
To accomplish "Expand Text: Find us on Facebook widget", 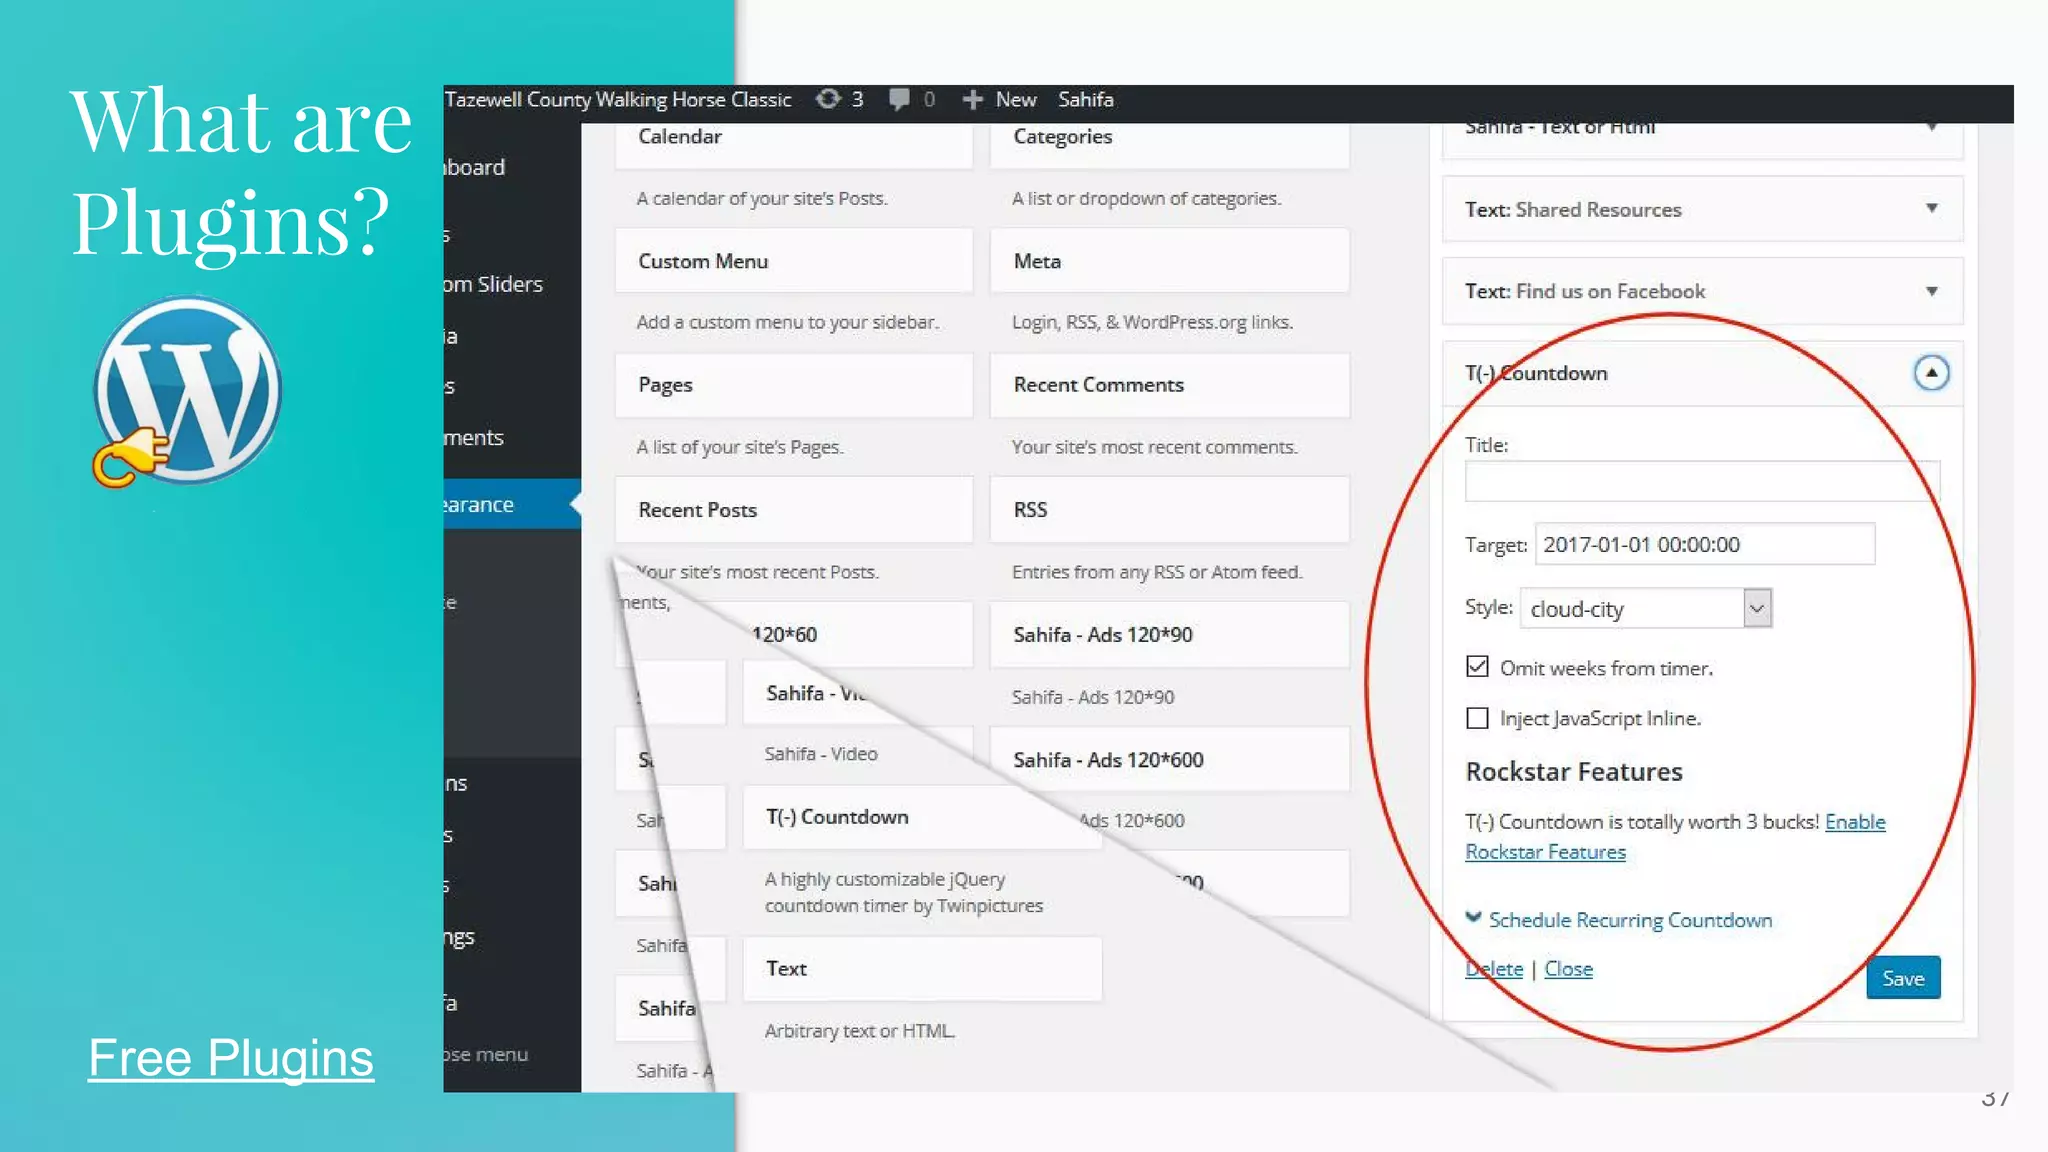I will coord(1931,291).
